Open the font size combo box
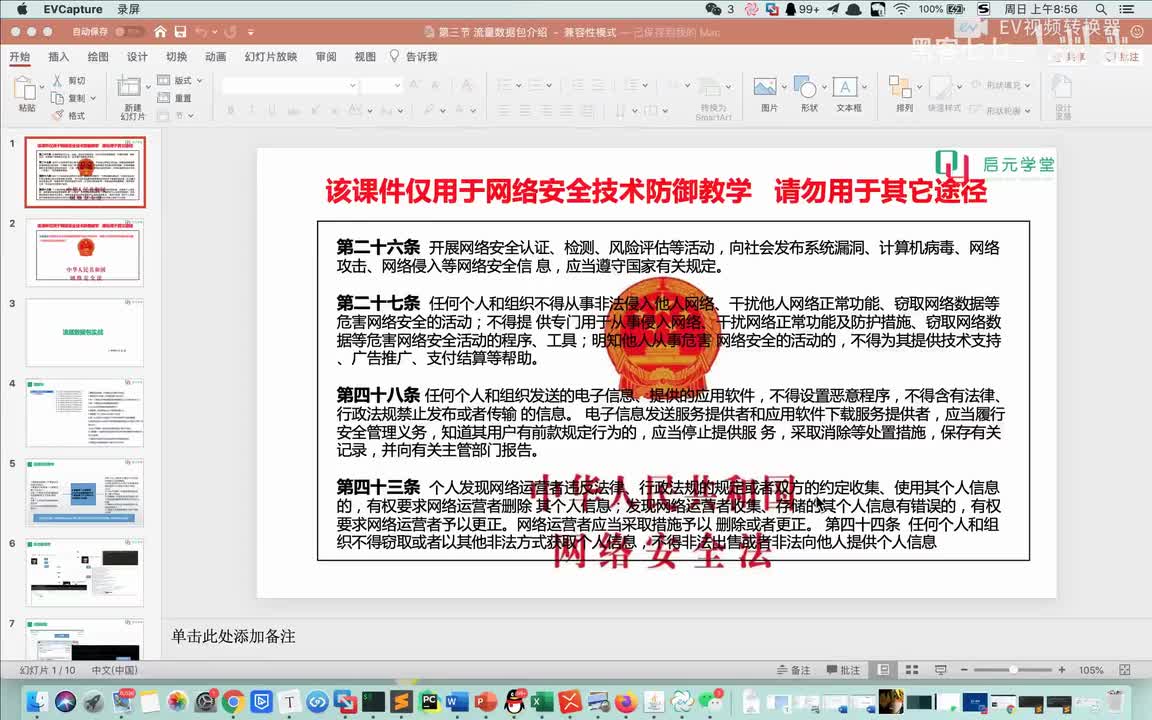 coord(382,85)
